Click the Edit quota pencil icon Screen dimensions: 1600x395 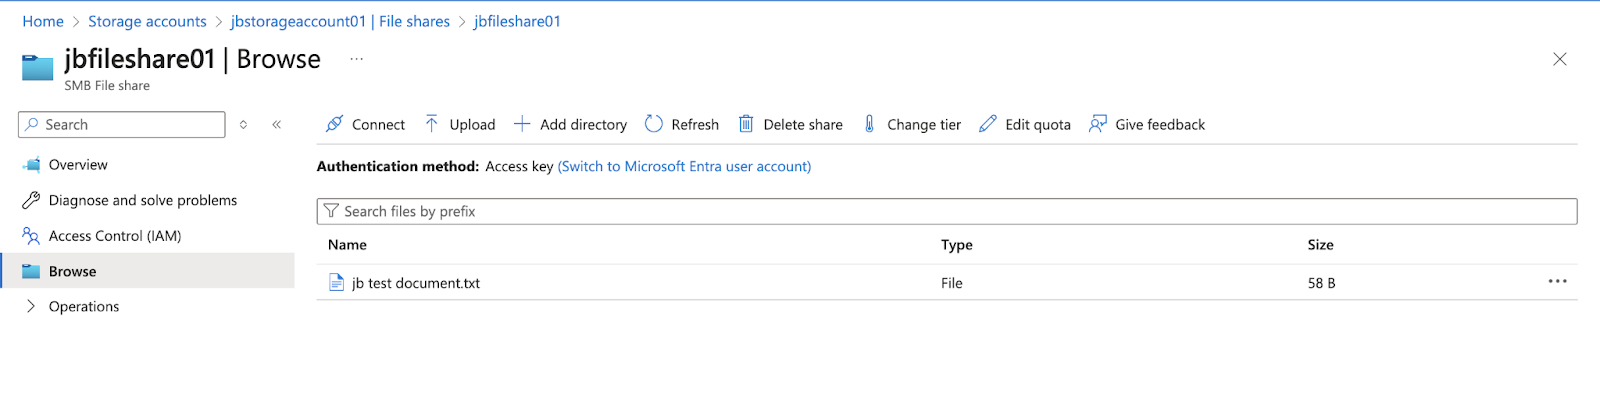988,124
